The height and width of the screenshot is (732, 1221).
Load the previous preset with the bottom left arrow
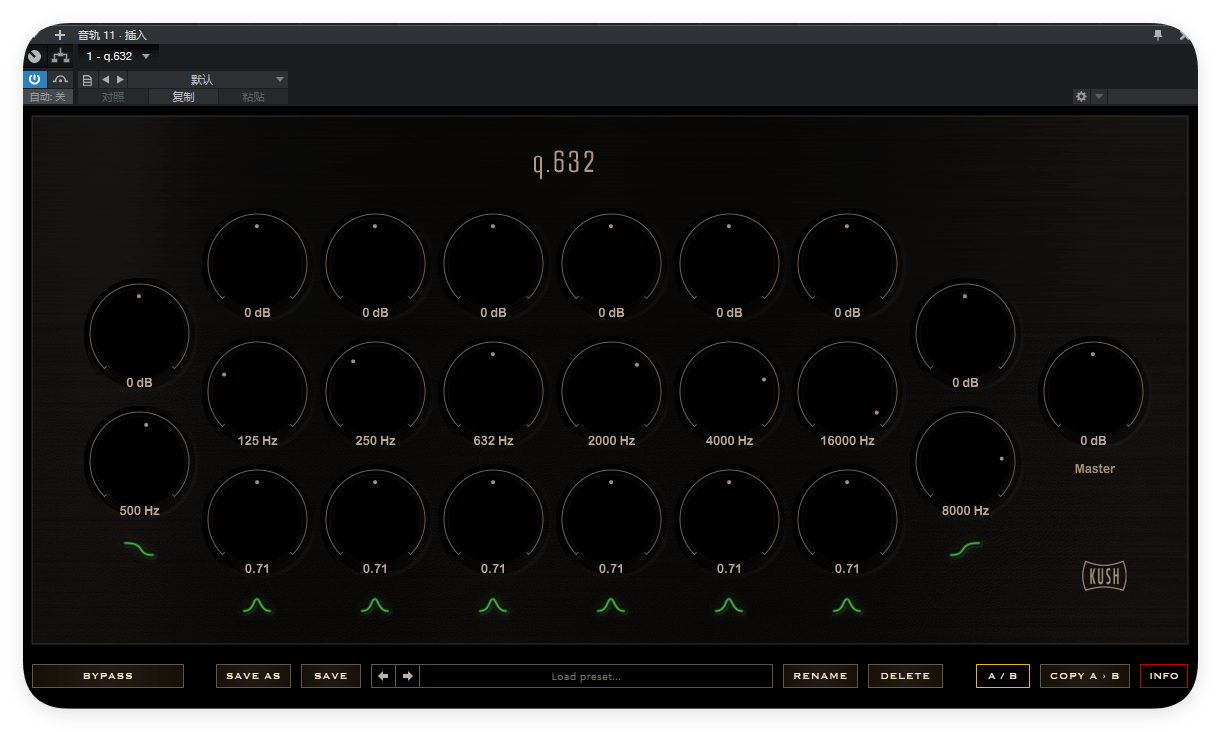tap(384, 676)
